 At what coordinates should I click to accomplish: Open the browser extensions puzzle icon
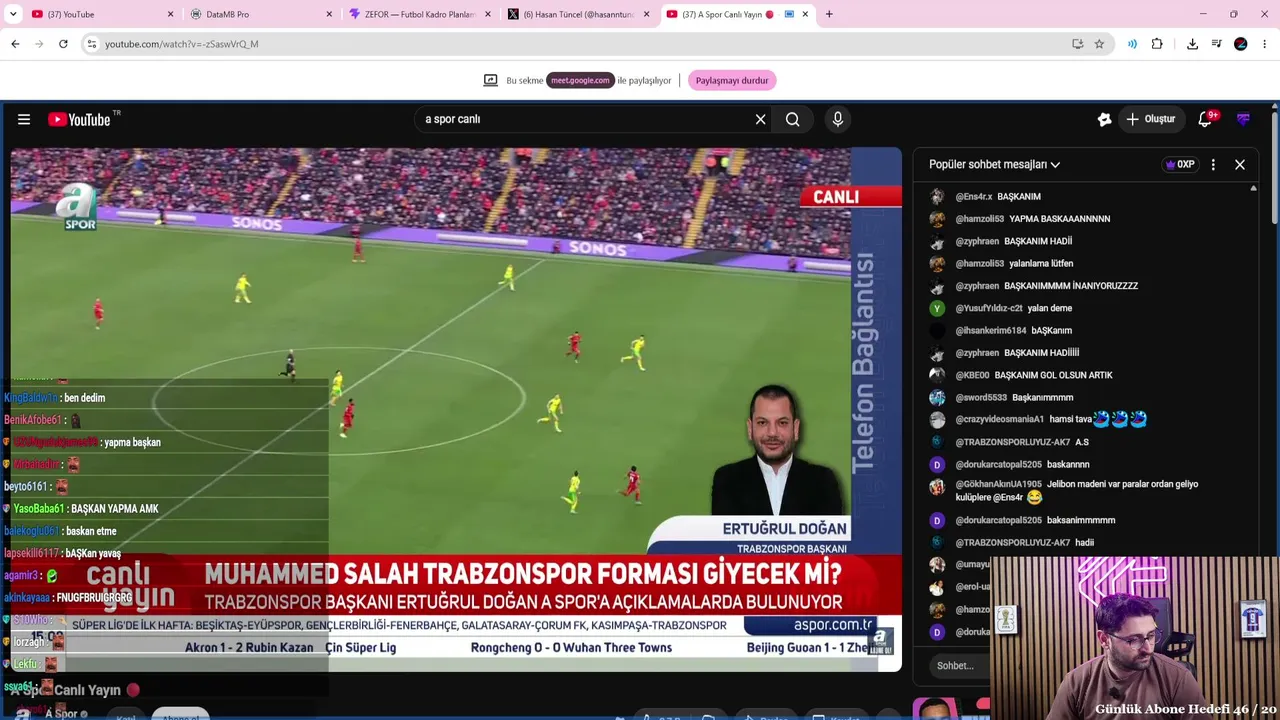(1157, 44)
